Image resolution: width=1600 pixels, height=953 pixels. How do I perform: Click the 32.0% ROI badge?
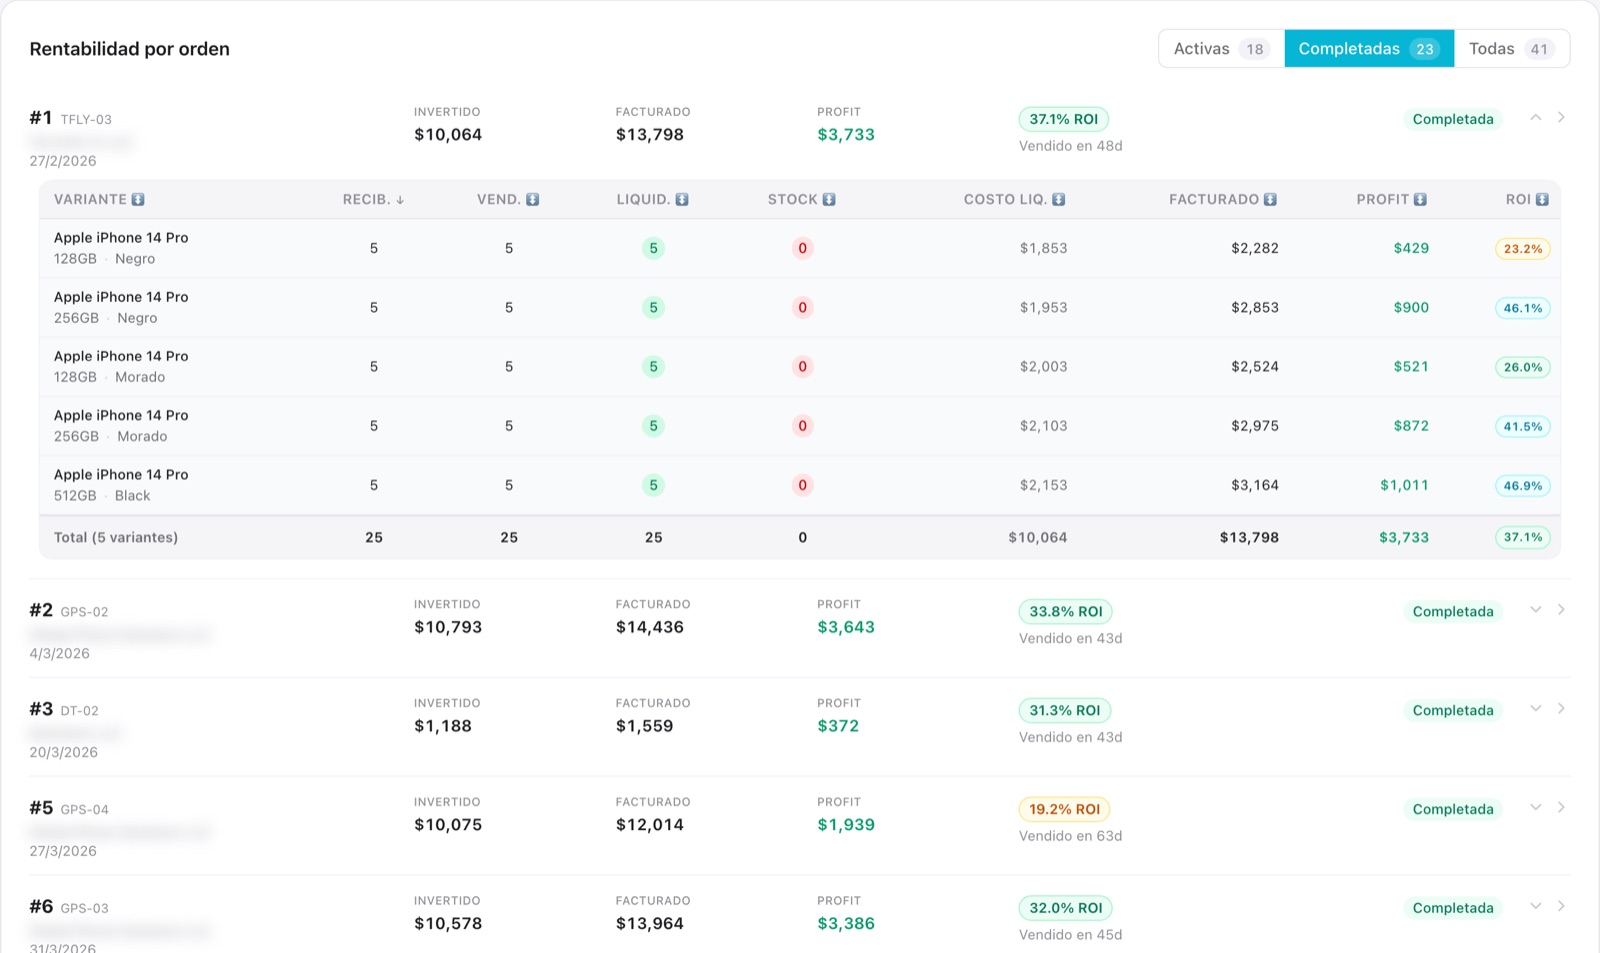[x=1066, y=909]
